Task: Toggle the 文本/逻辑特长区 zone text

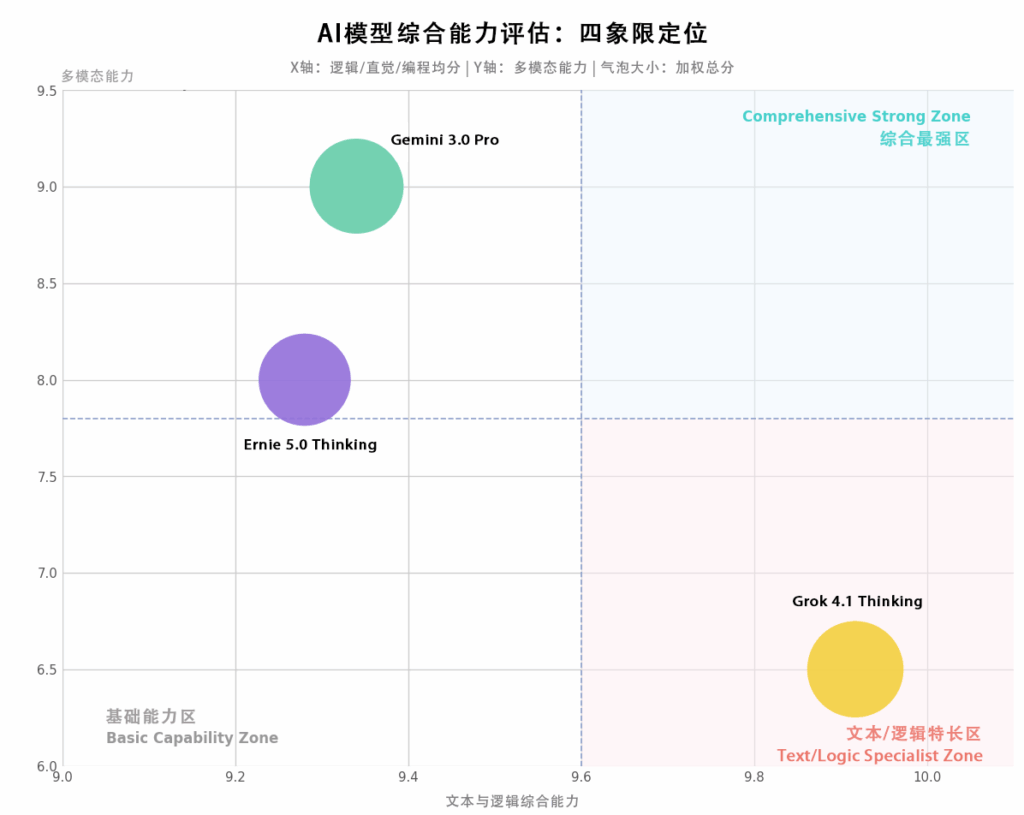Action: 913,732
